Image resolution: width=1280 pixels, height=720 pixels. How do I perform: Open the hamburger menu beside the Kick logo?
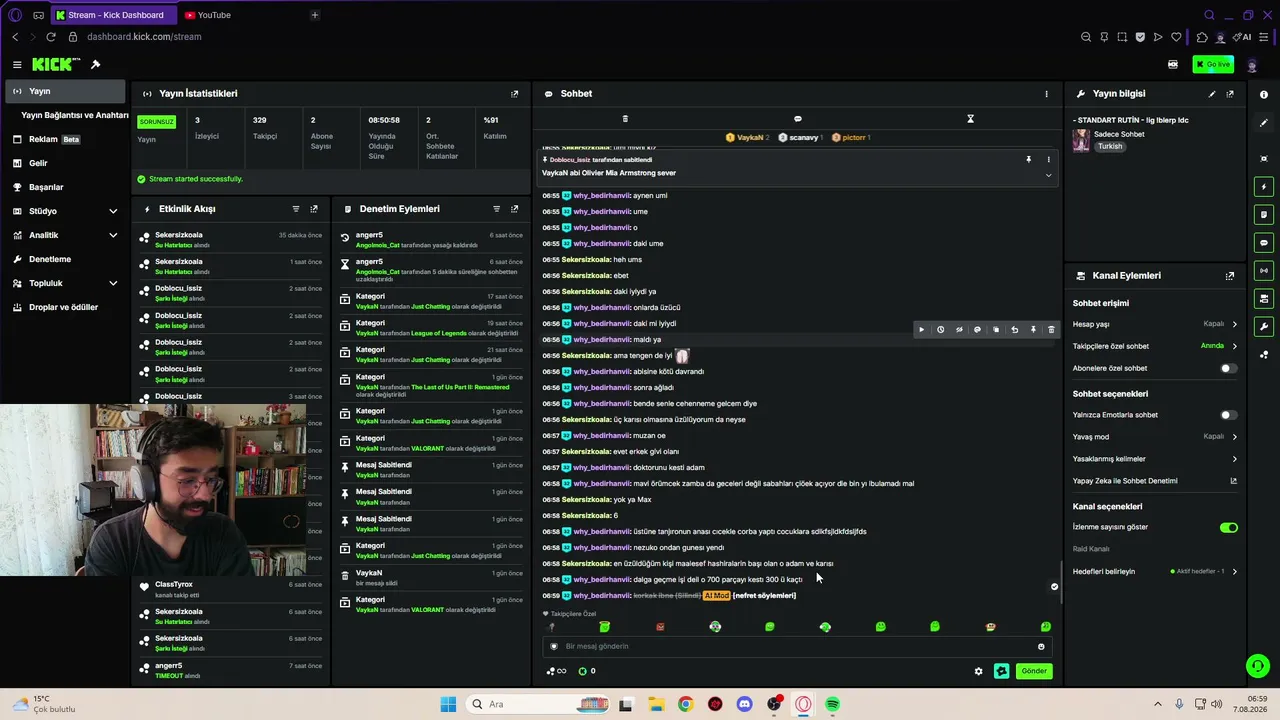click(17, 65)
